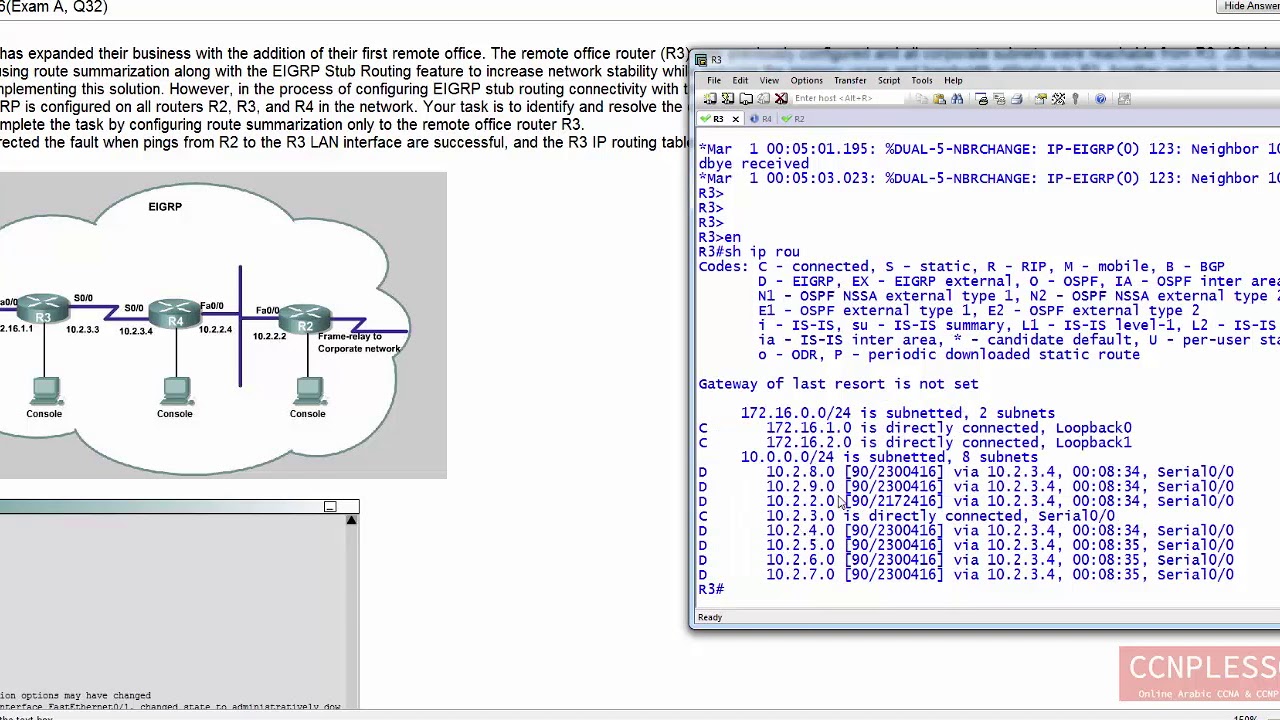Click the Quick Connect toolbar icon
This screenshot has width=1280, height=720.
728,98
